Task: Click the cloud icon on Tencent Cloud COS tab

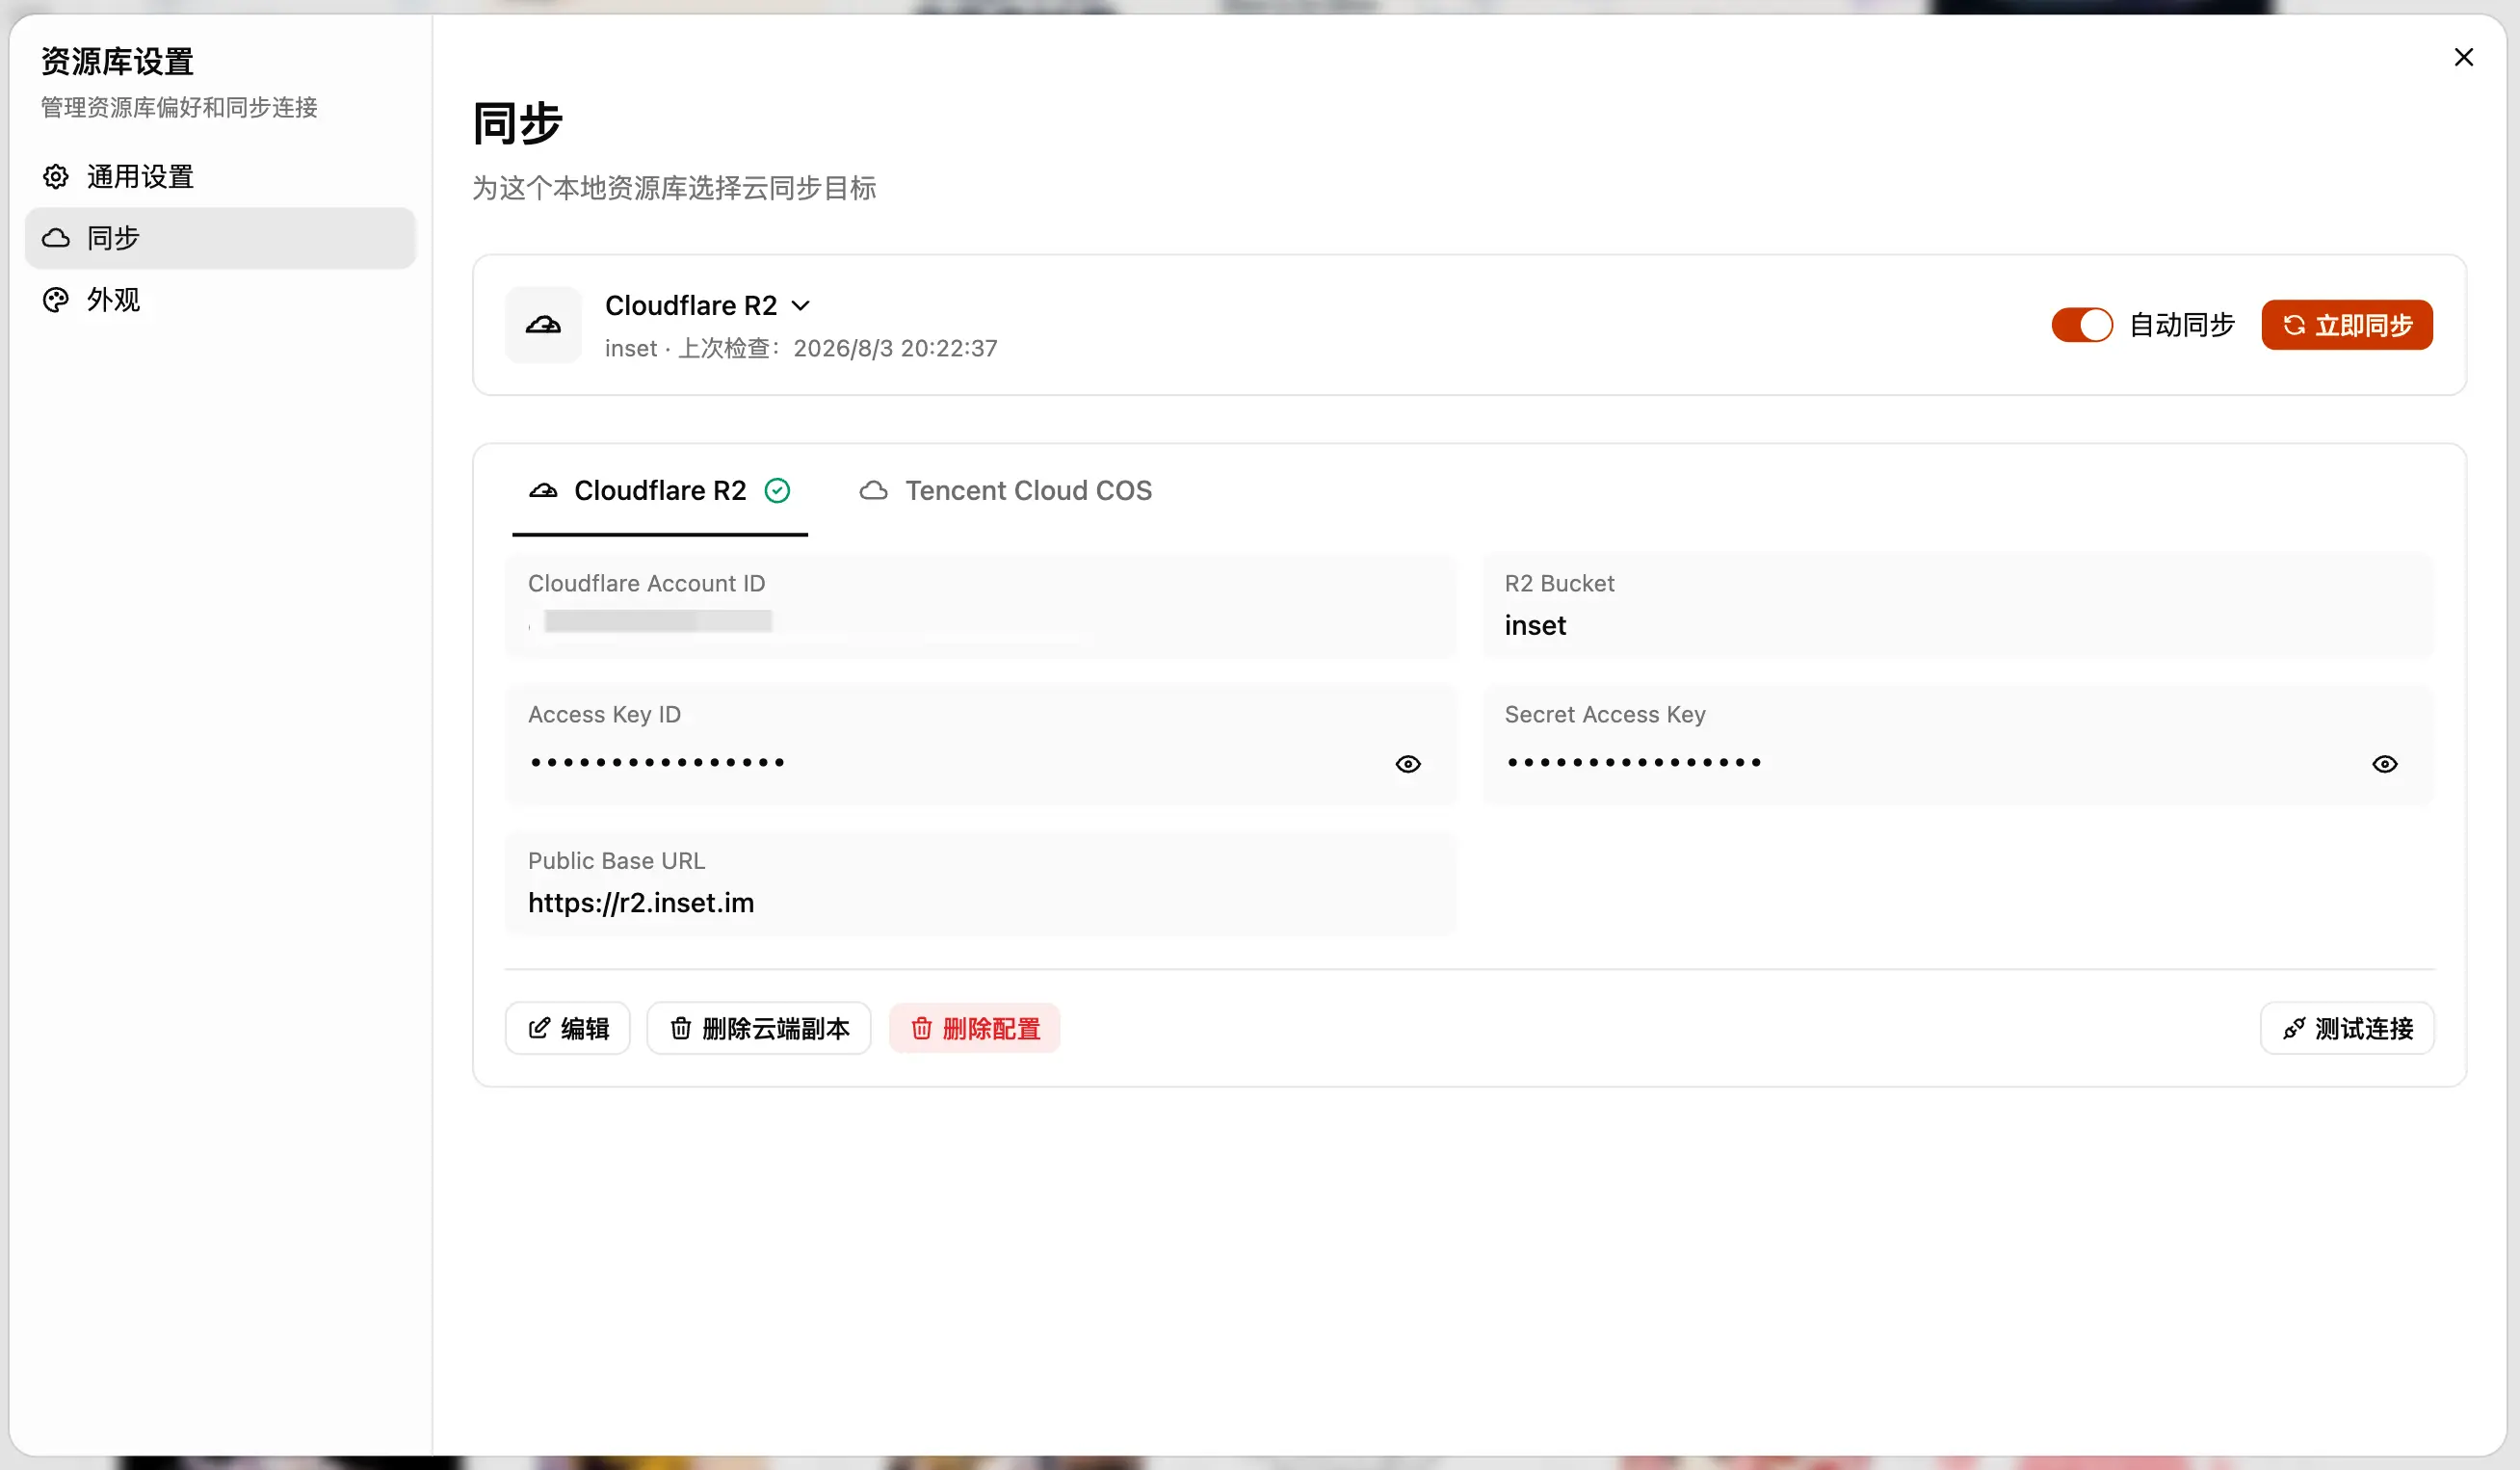Action: pyautogui.click(x=873, y=491)
